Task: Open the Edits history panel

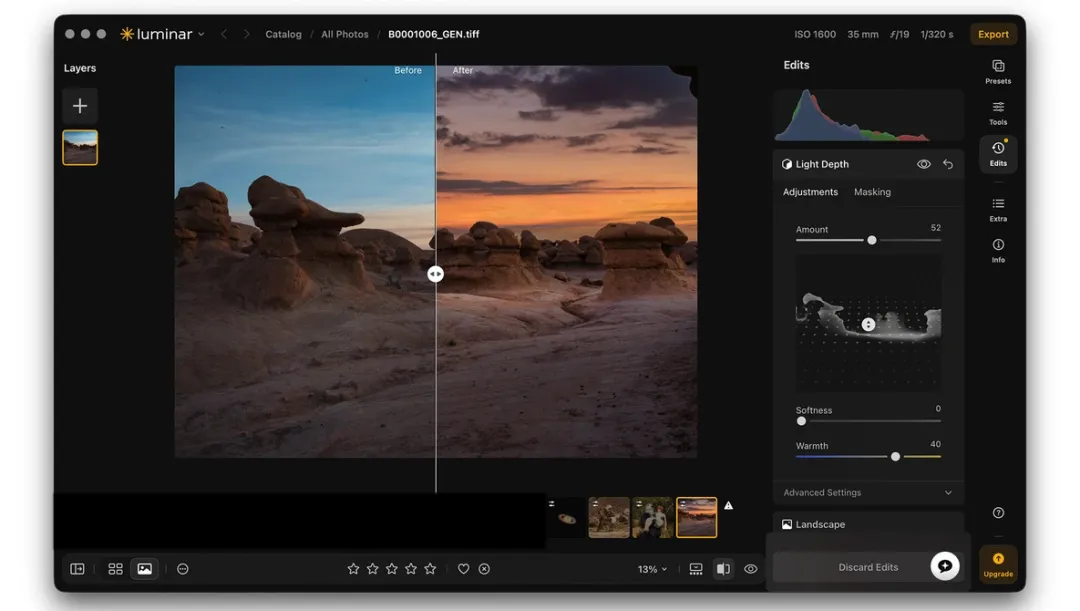Action: pos(997,154)
